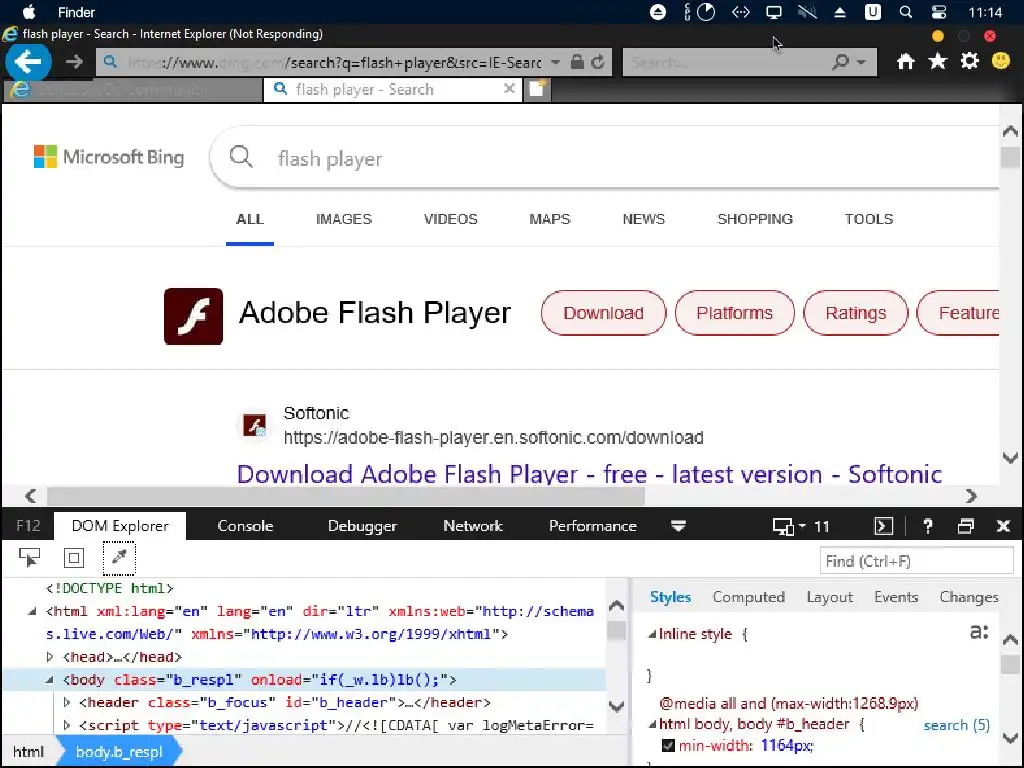Viewport: 1024px width, 768px height.
Task: Open the Network tab
Action: click(473, 526)
